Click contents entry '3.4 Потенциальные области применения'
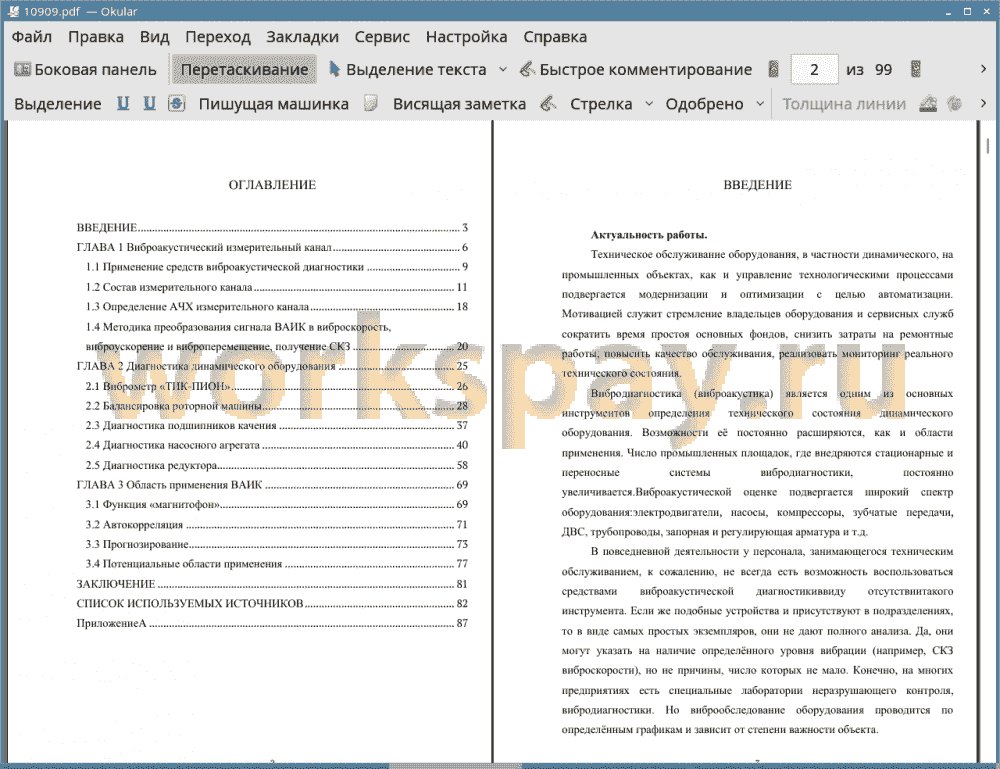This screenshot has height=769, width=1000. click(x=277, y=564)
